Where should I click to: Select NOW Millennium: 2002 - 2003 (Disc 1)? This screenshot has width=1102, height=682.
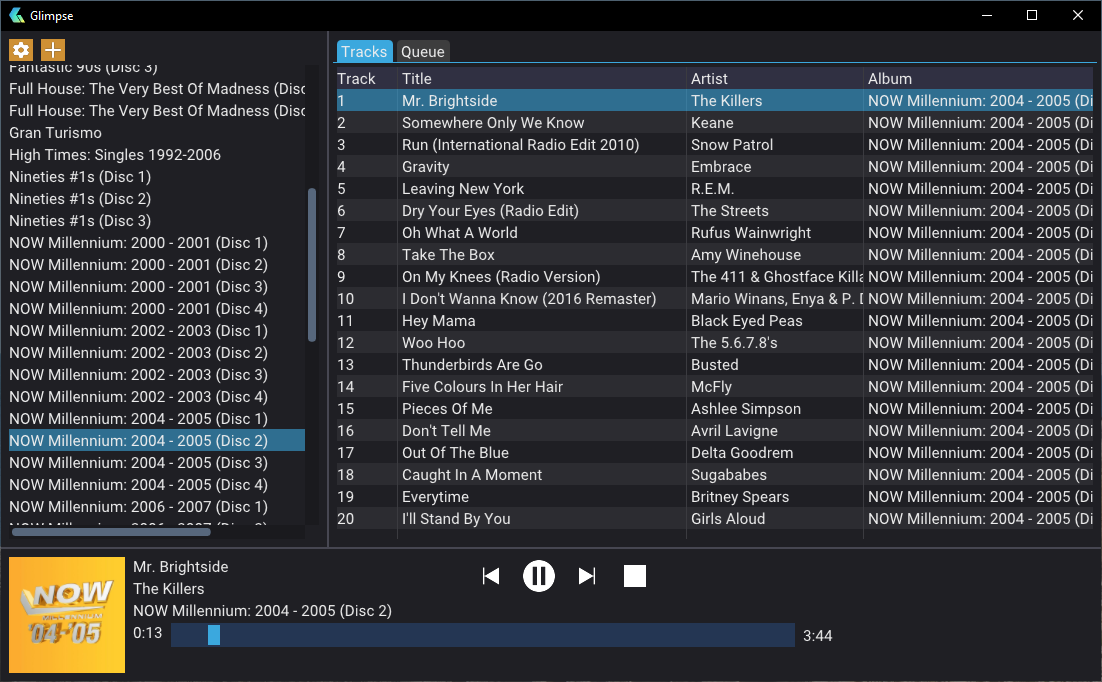(x=157, y=330)
